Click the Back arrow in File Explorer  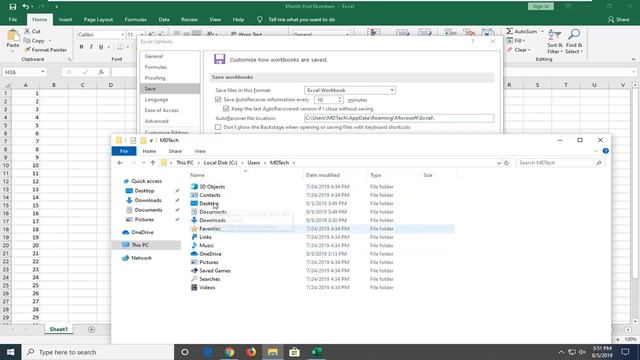120,163
